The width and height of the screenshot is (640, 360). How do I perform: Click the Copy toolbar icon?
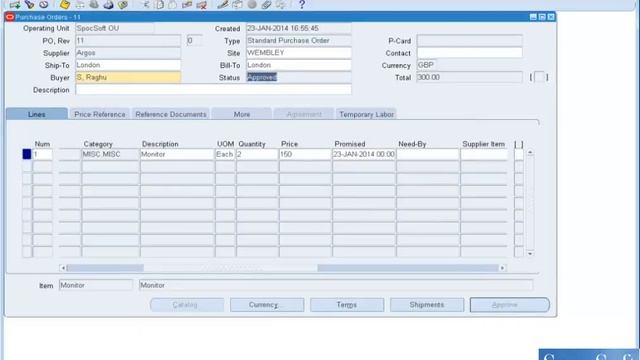click(x=160, y=4)
